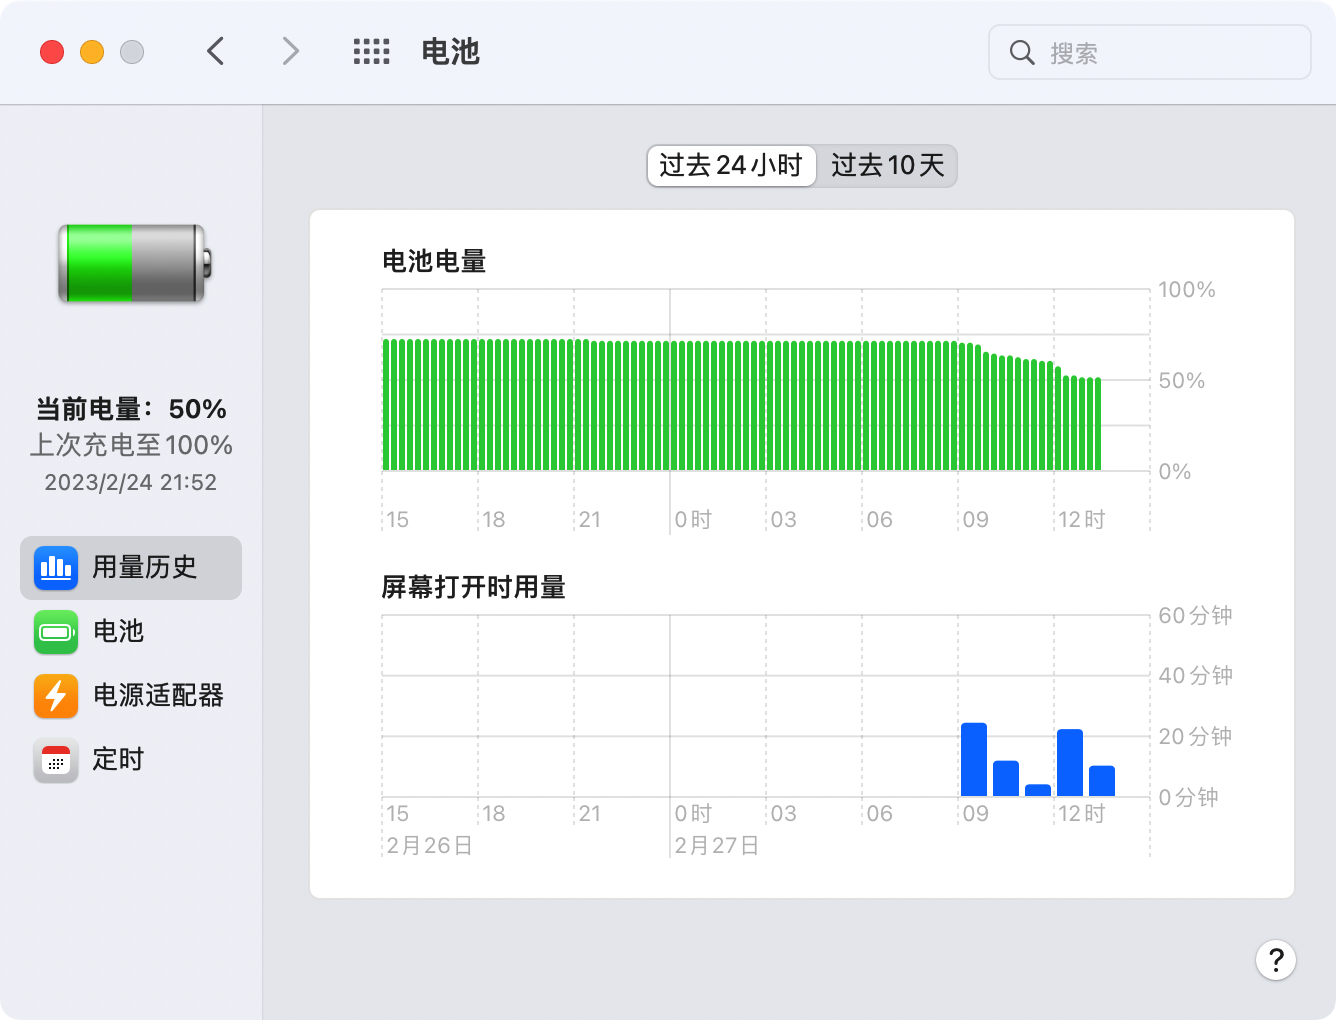Image resolution: width=1336 pixels, height=1020 pixels.
Task: Open help with the question mark button
Action: [1275, 961]
